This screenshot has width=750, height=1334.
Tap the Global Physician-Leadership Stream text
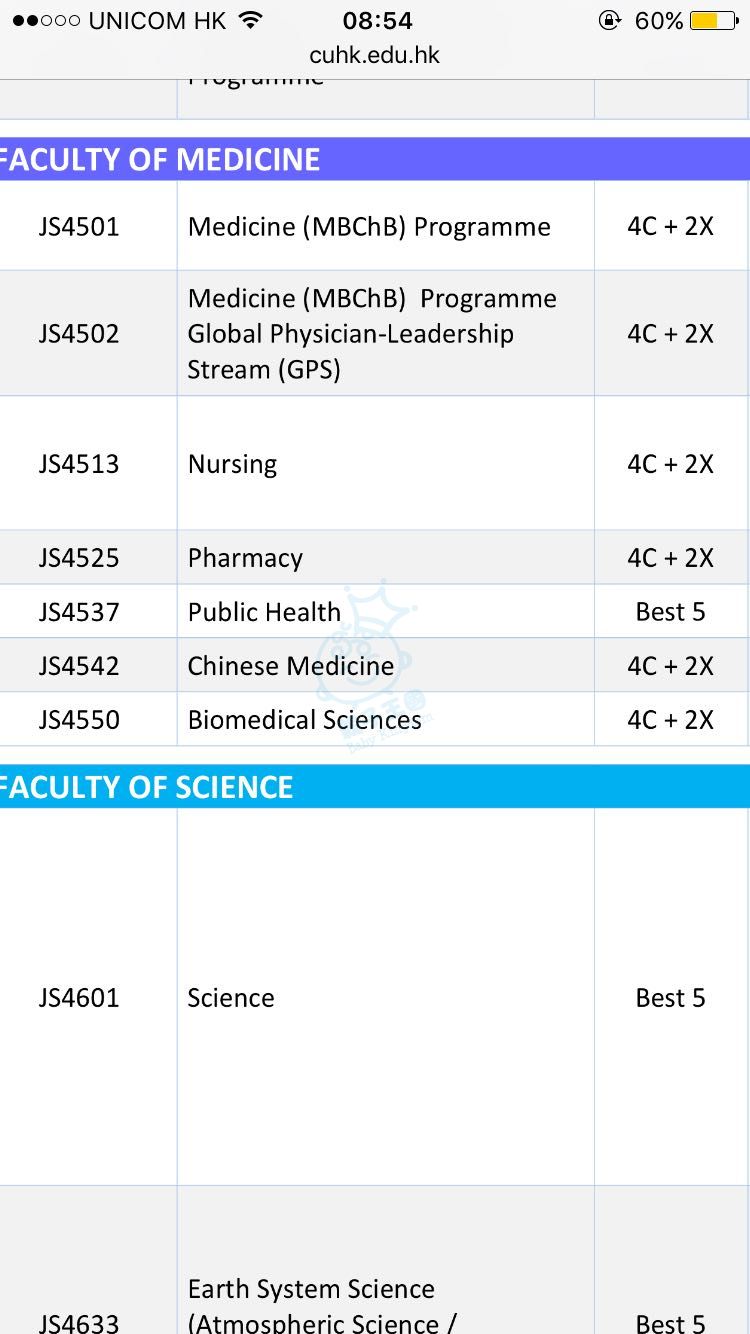(350, 335)
